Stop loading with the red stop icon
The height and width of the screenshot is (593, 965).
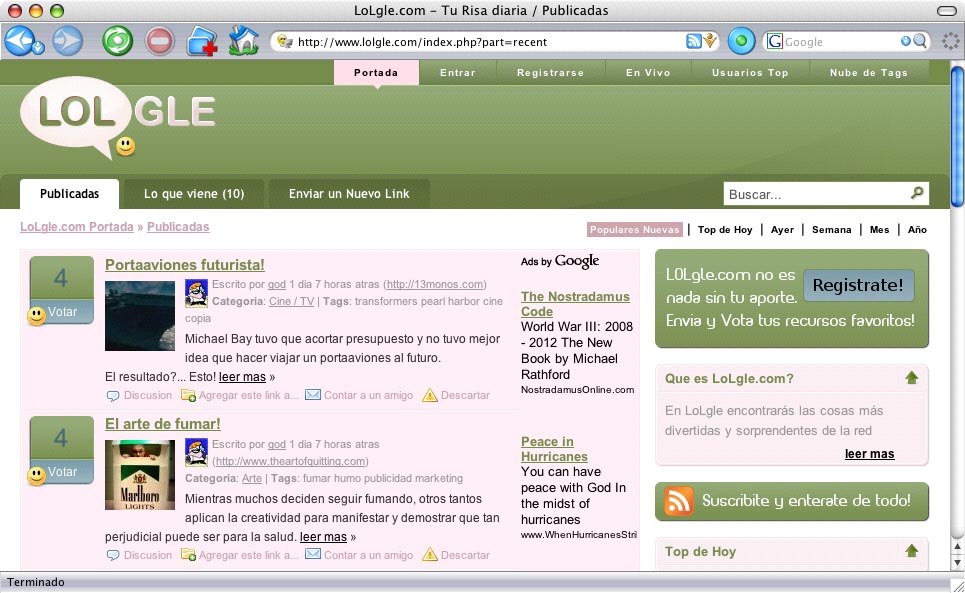(x=159, y=41)
